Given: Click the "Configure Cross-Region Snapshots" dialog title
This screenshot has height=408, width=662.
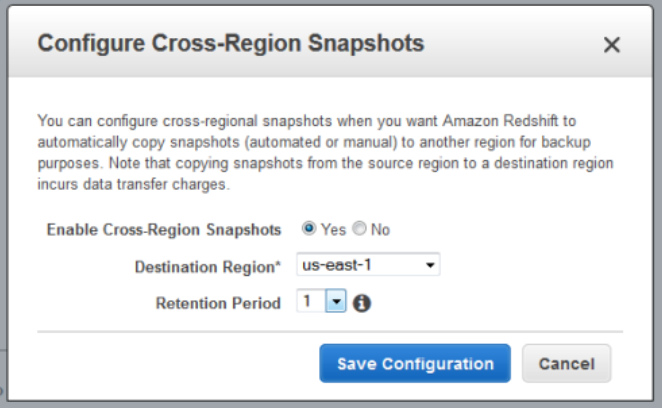Looking at the screenshot, I should pos(230,44).
